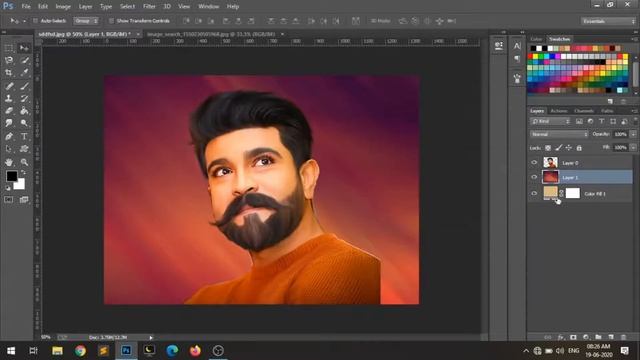Hide Layer 0 visibility eye
640x360 pixels.
point(534,162)
